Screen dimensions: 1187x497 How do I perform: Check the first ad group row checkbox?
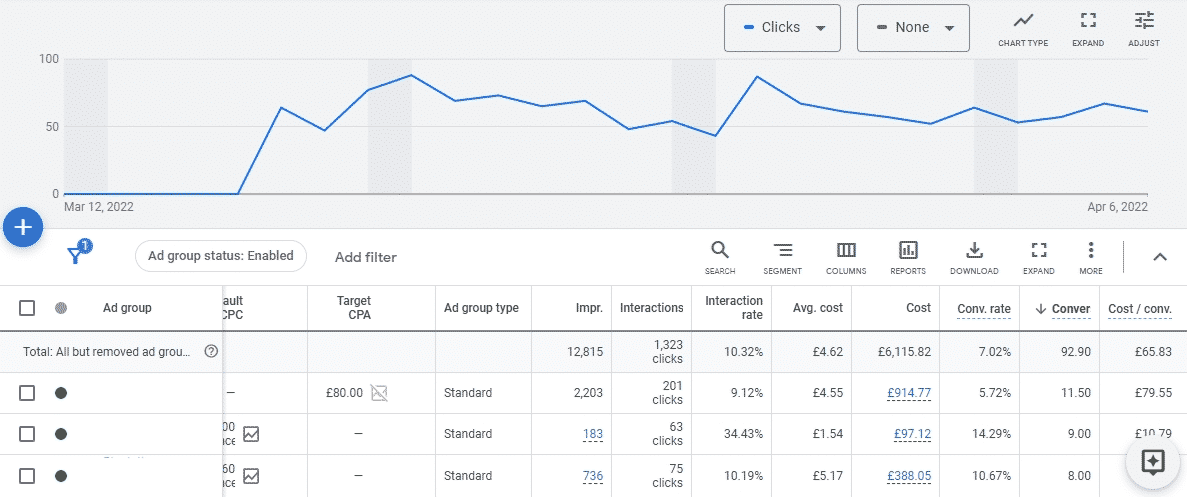(27, 393)
